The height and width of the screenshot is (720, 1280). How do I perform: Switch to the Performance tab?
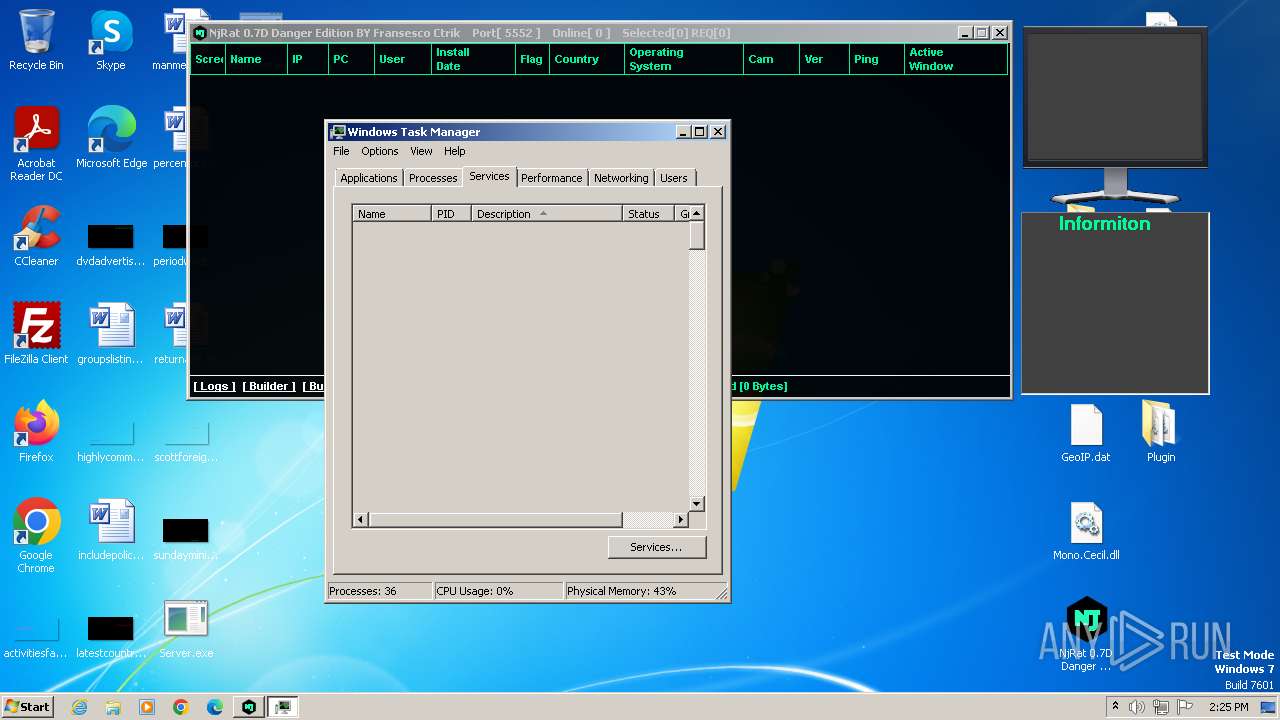click(552, 178)
